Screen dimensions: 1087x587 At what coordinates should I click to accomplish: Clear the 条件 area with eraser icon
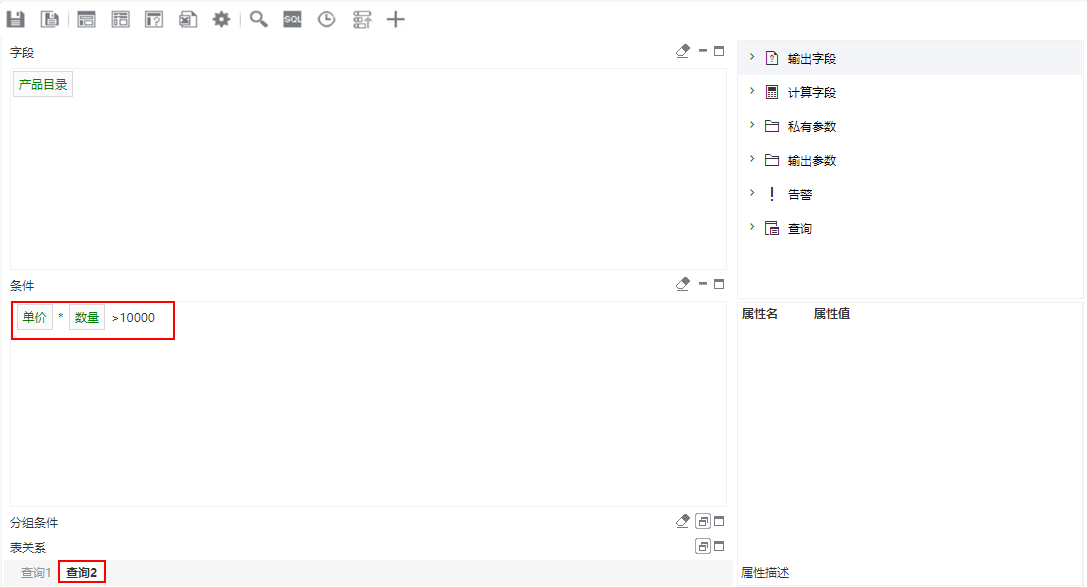683,284
